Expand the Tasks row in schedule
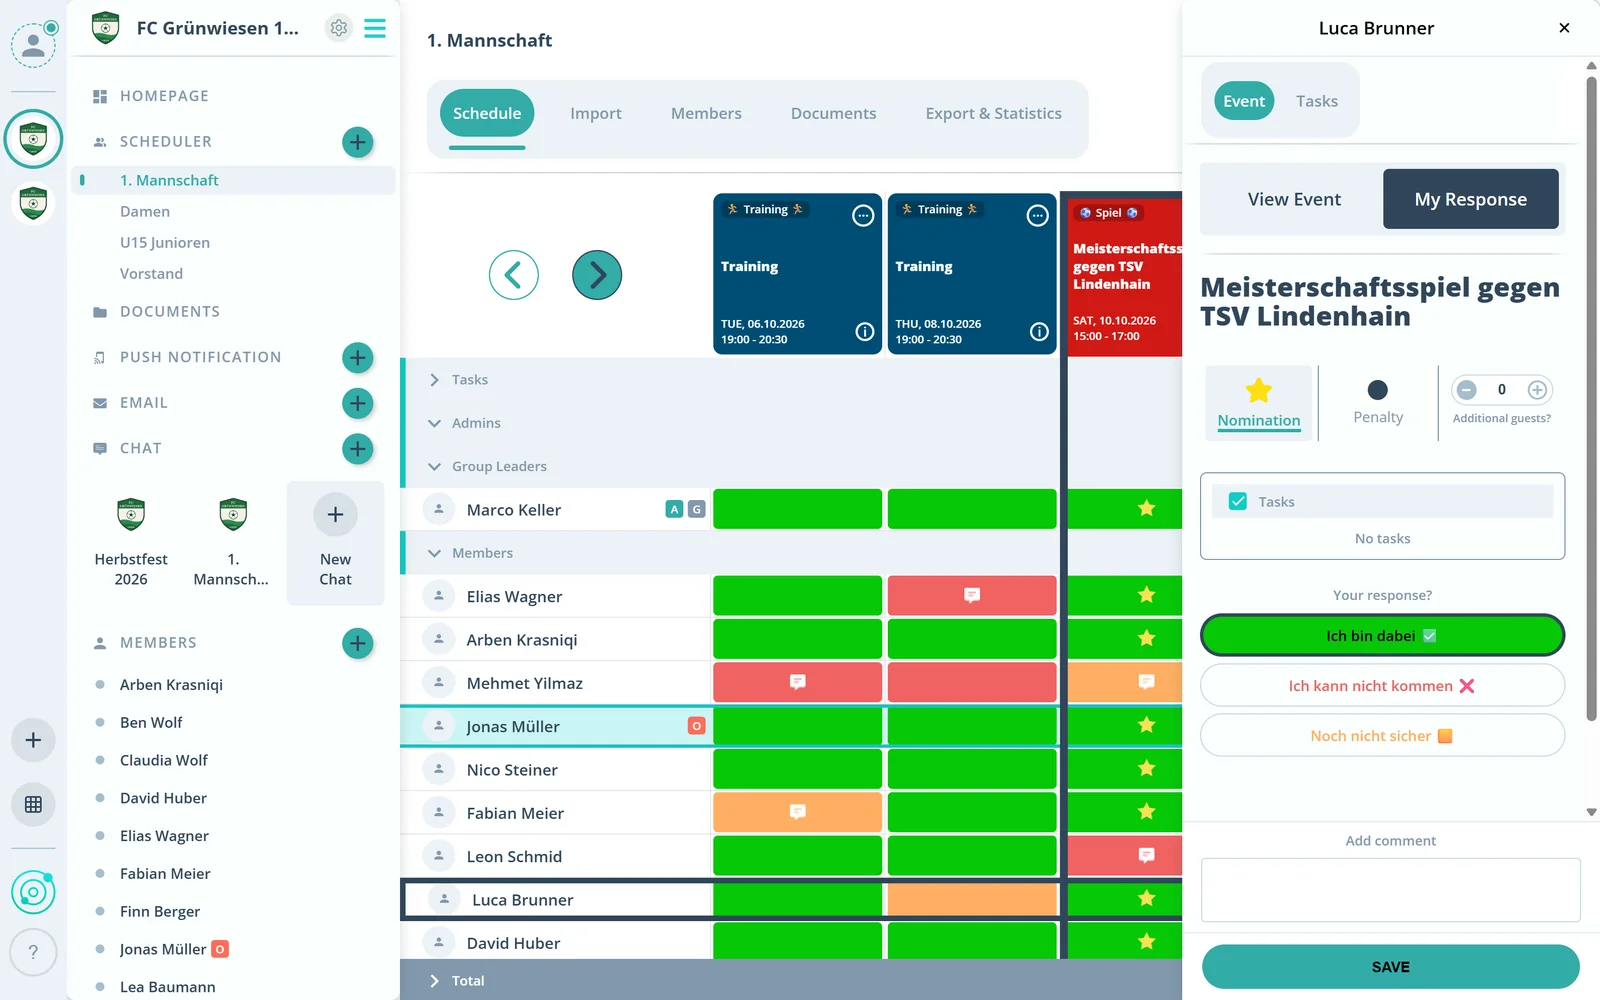 [434, 380]
